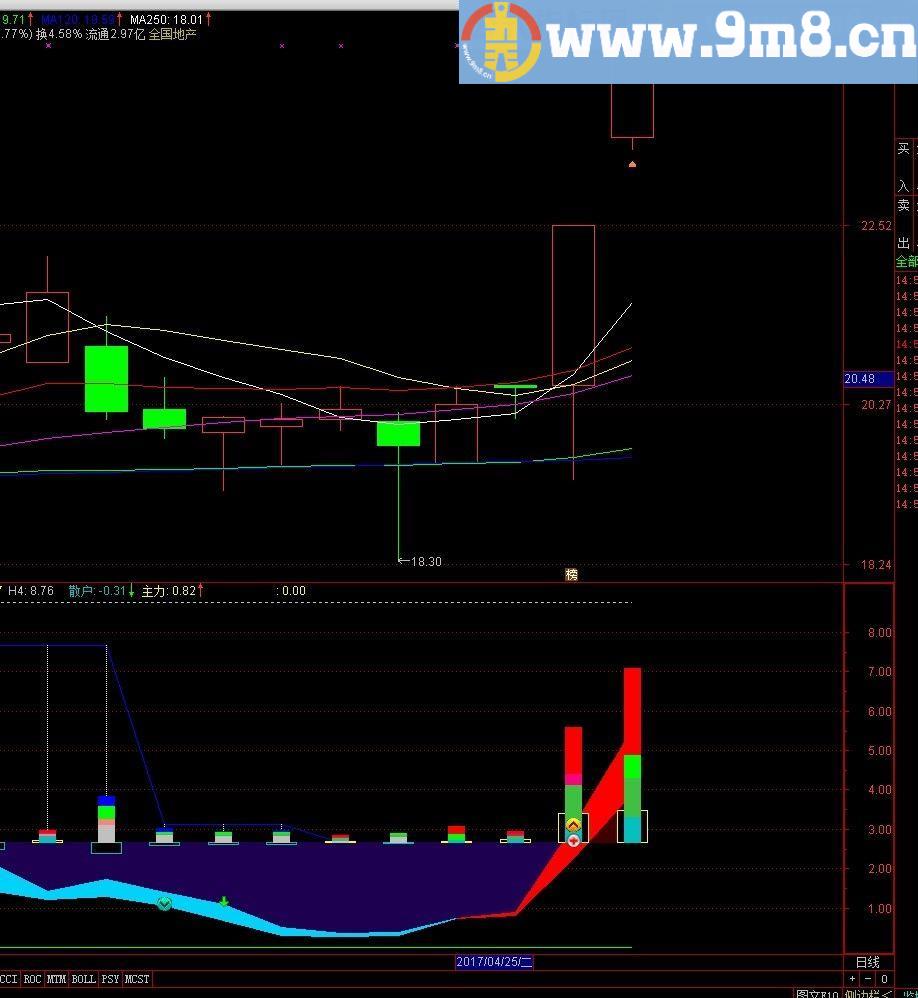The width and height of the screenshot is (918, 998).
Task: Click the MA250: 18.01 readout
Action: pos(166,20)
